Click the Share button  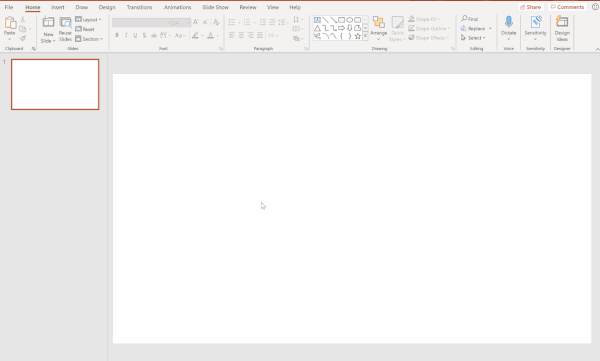coord(530,7)
